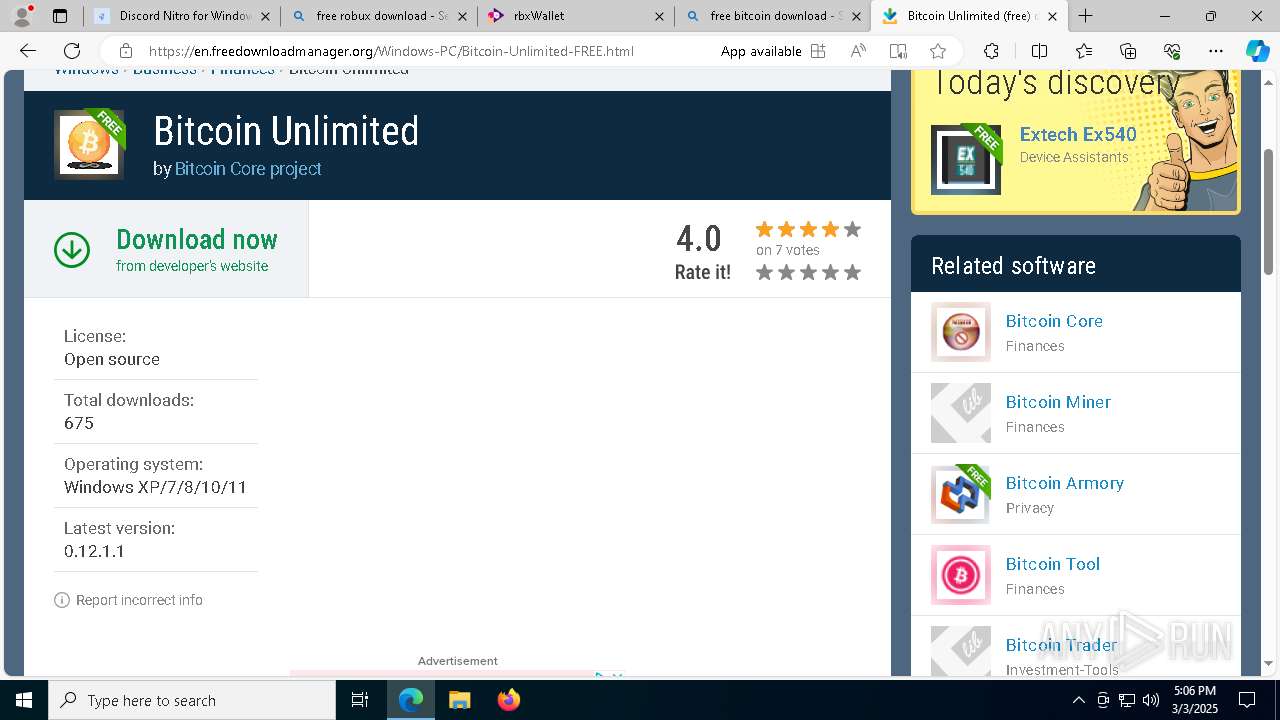Open the Extech Ex540 discovery link
The image size is (1280, 720).
pyautogui.click(x=1078, y=134)
